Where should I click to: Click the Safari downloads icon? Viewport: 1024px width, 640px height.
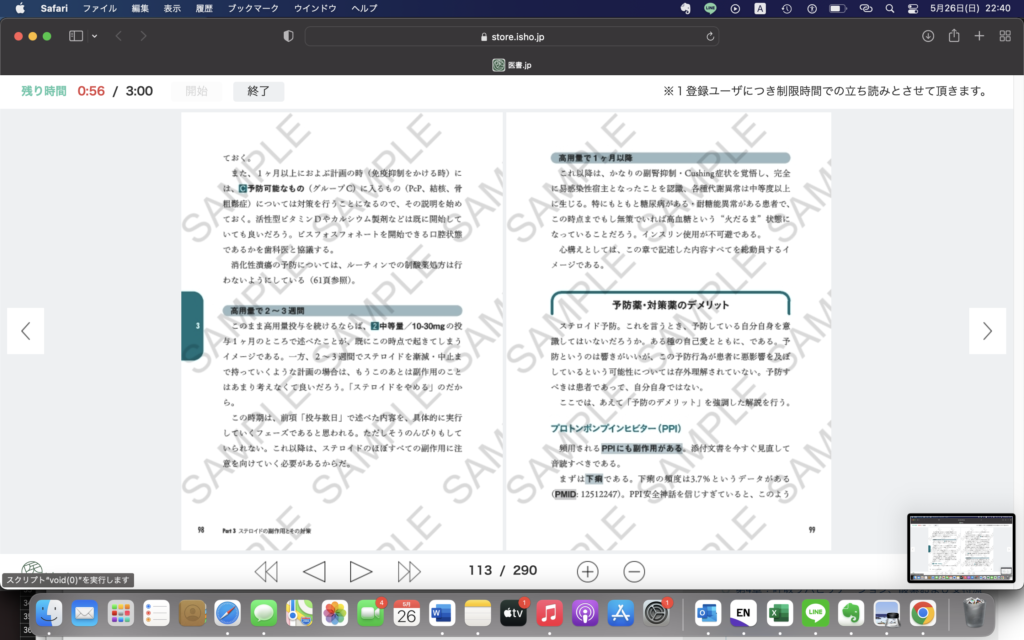928,36
